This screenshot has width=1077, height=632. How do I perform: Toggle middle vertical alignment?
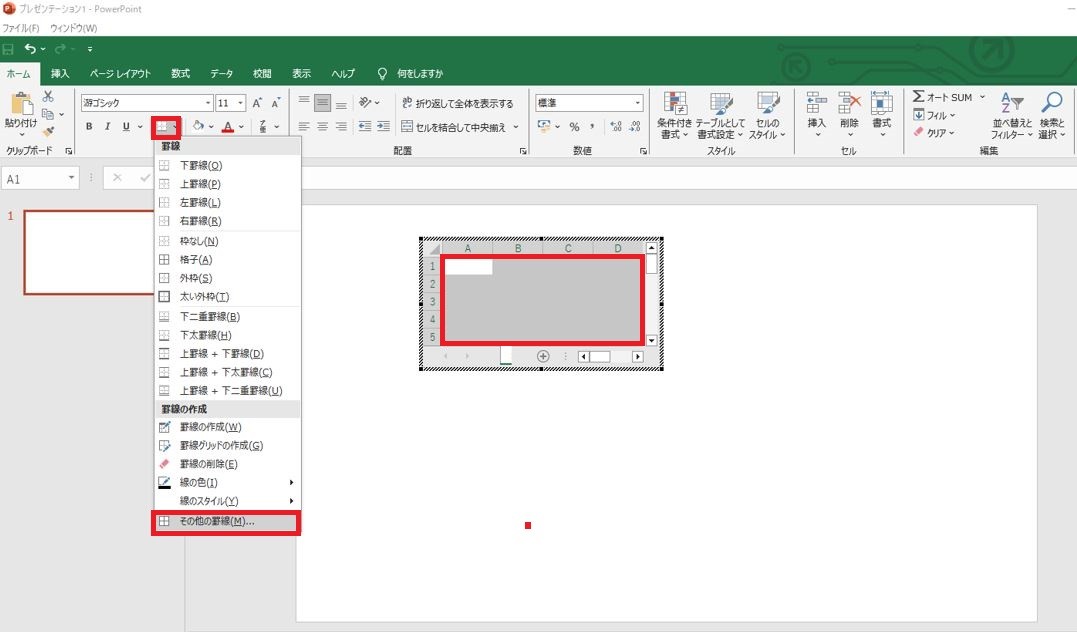coord(322,103)
